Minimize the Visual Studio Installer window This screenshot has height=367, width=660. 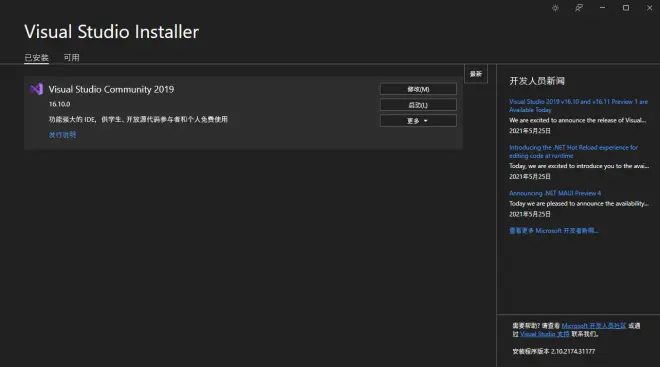point(602,8)
